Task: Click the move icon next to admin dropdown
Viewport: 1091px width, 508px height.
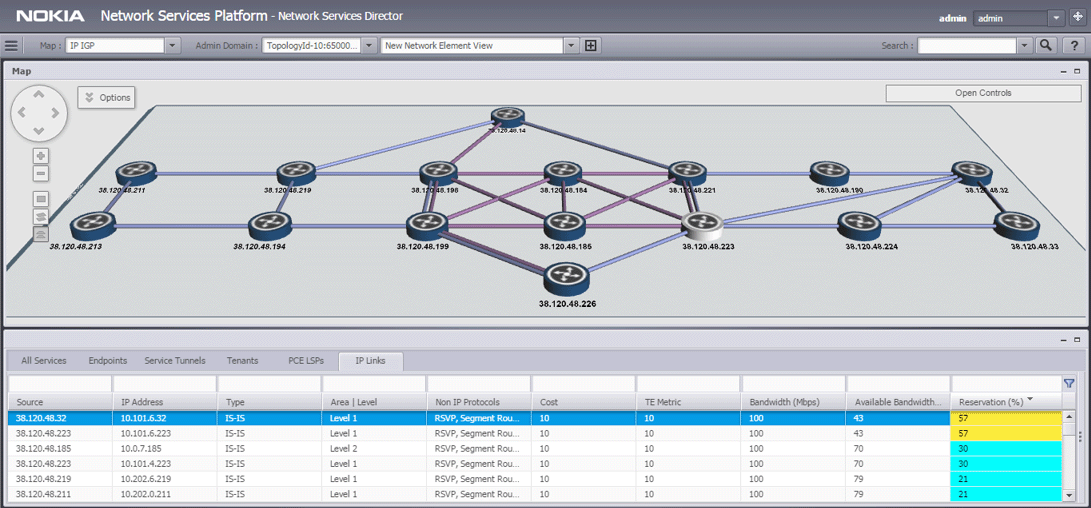Action: 1078,18
